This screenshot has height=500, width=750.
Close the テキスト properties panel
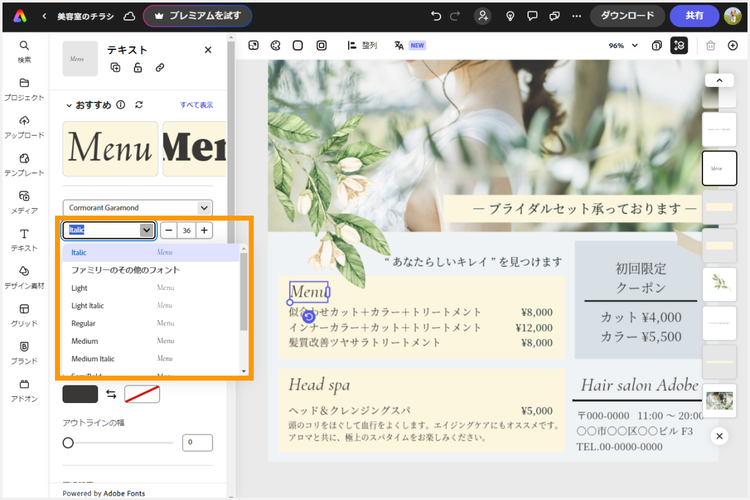click(x=208, y=50)
